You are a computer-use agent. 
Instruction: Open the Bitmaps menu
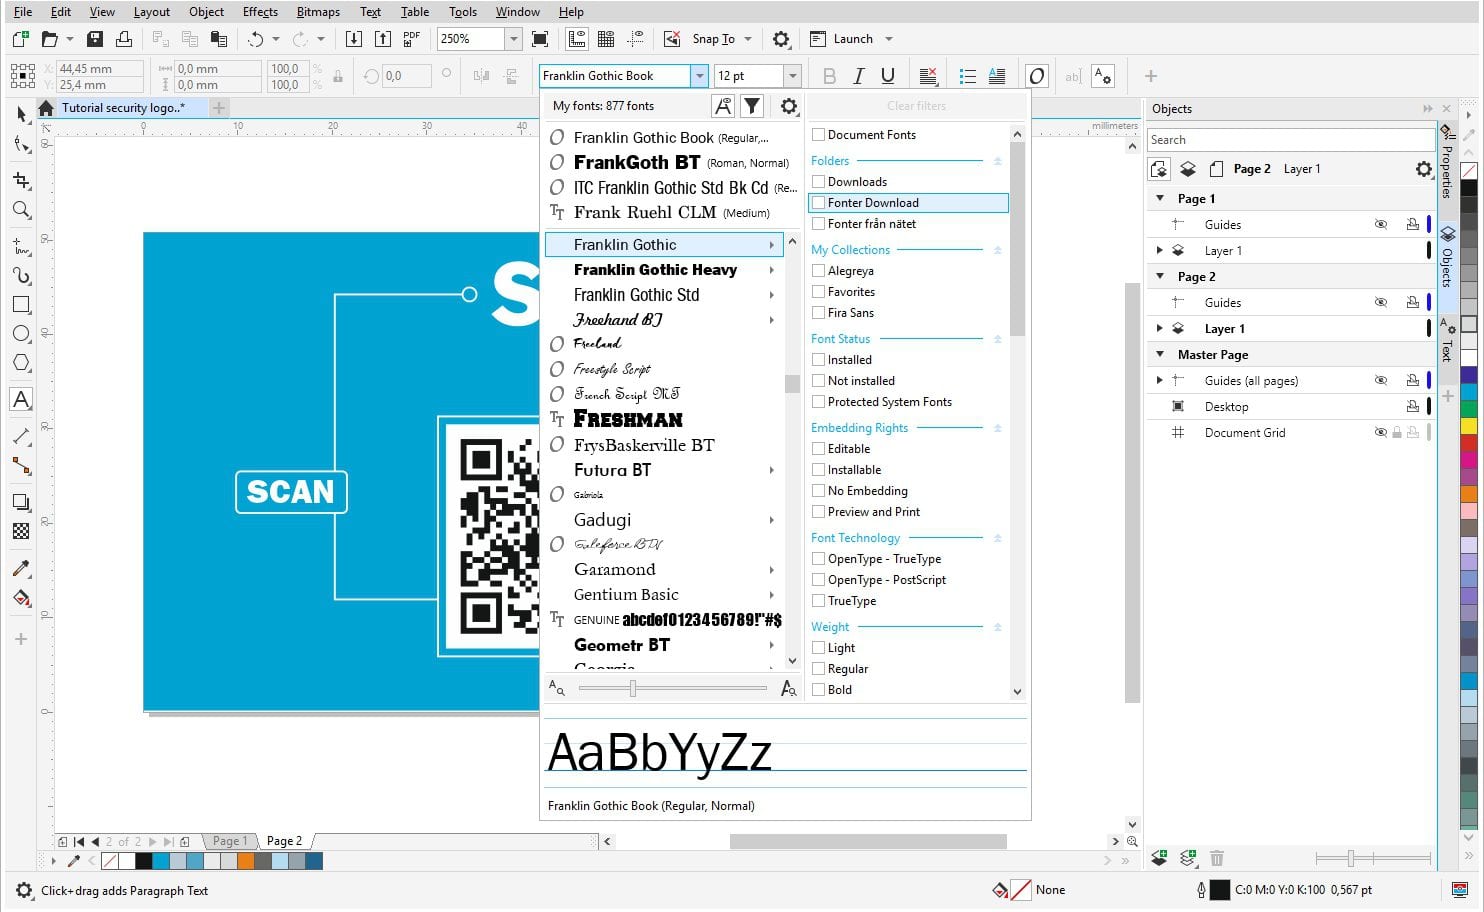point(317,12)
